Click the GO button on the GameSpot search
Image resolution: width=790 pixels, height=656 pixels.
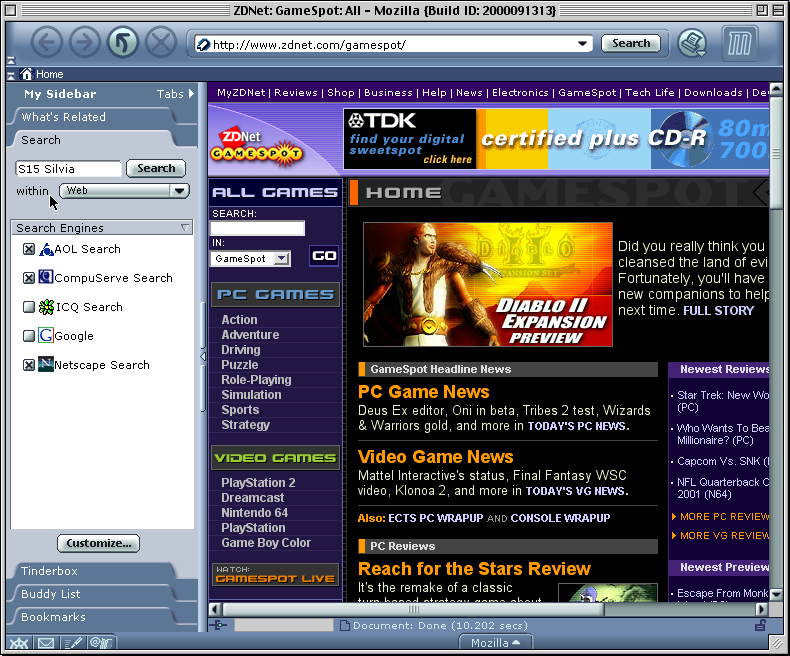pos(324,256)
